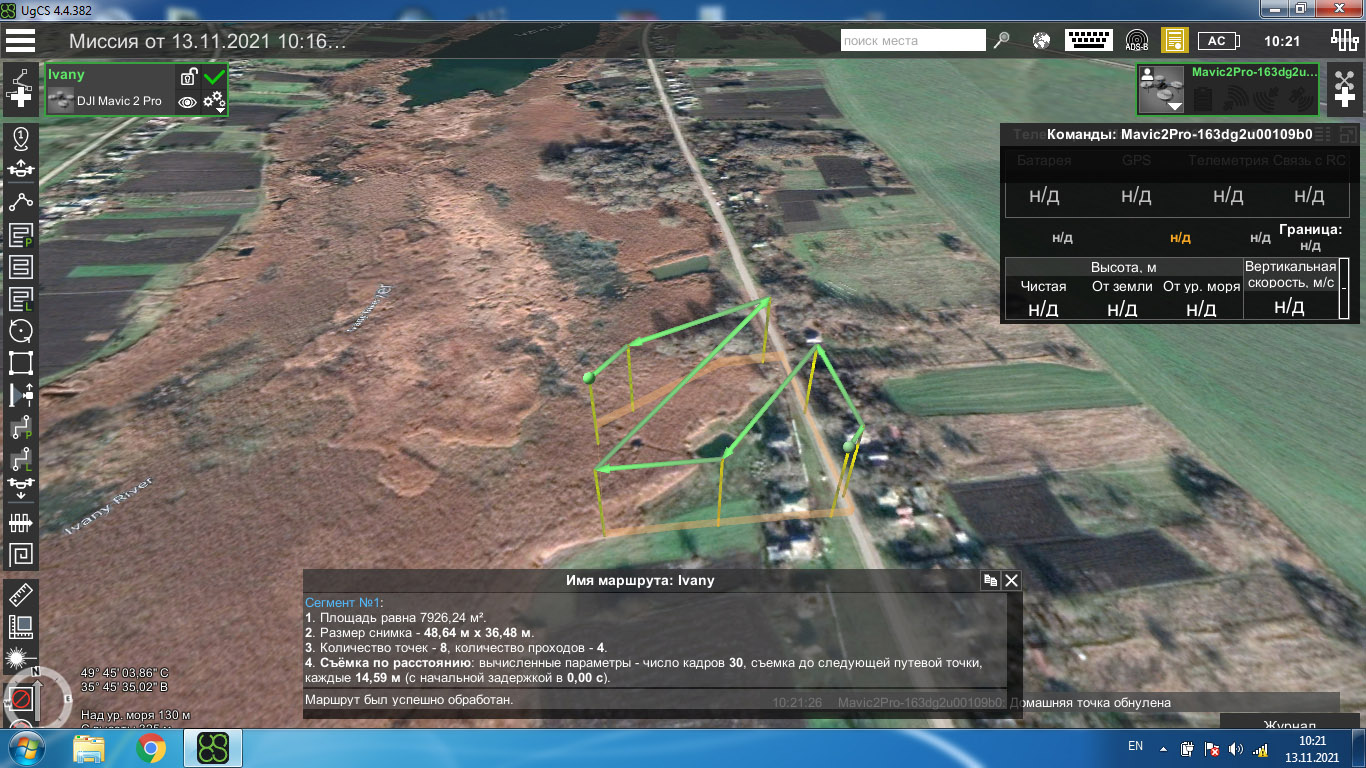
Task: Open the measure distance ruler tool
Action: [20, 596]
